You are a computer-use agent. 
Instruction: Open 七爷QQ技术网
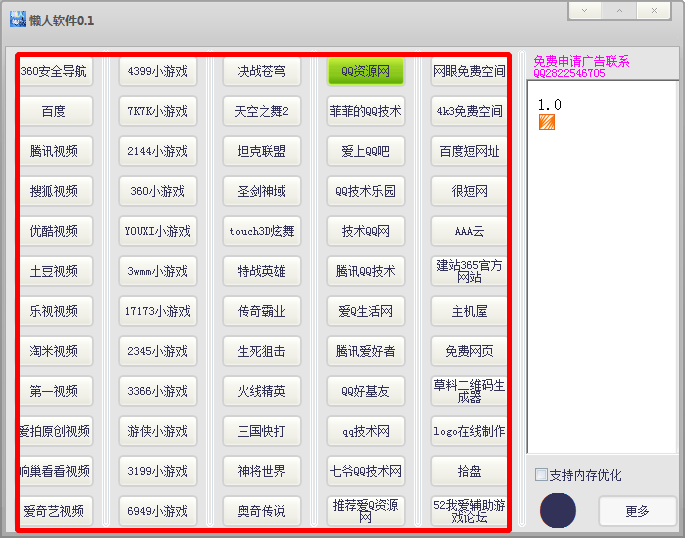pyautogui.click(x=366, y=471)
